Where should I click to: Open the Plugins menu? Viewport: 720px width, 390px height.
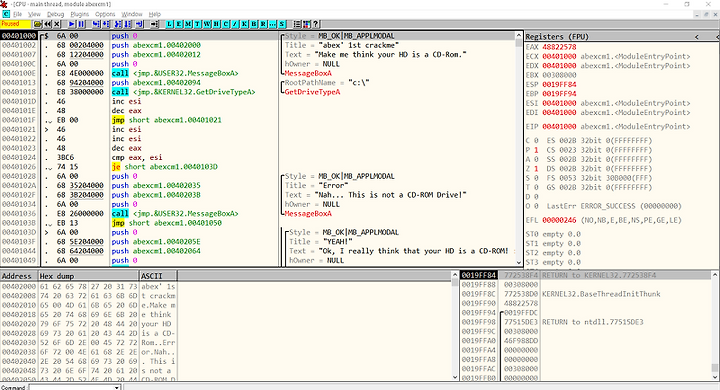(80, 14)
